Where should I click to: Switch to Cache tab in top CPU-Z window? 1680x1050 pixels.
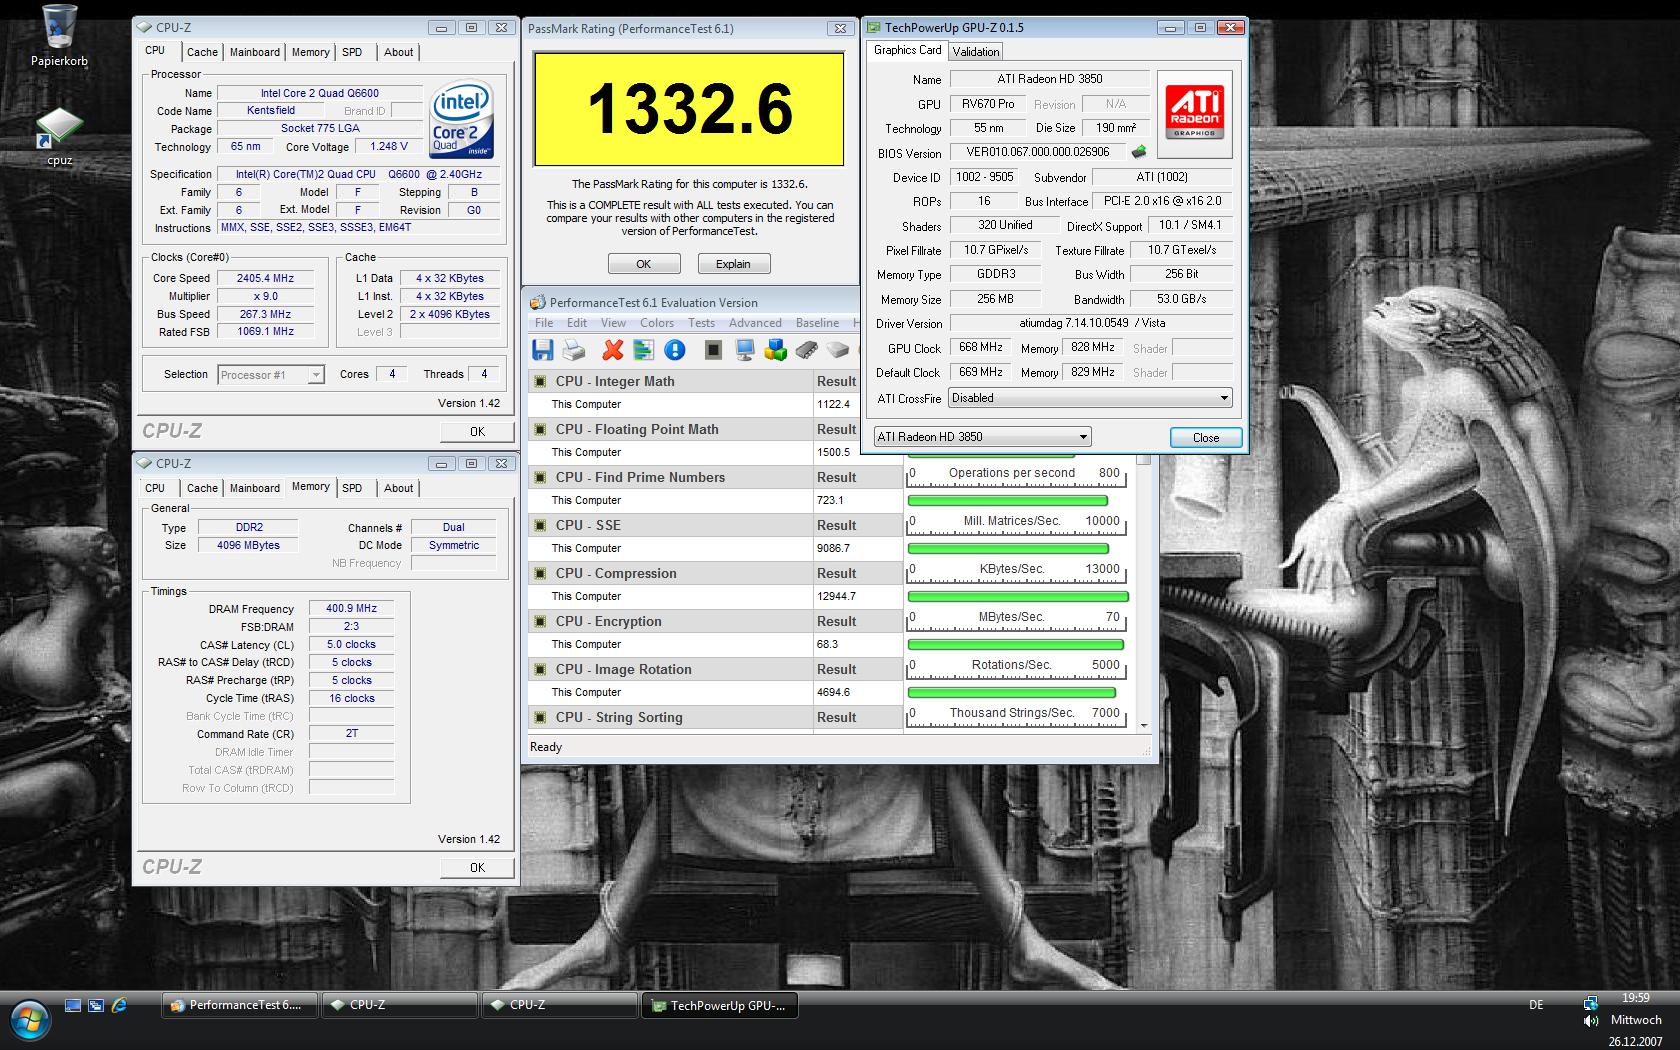click(x=202, y=52)
